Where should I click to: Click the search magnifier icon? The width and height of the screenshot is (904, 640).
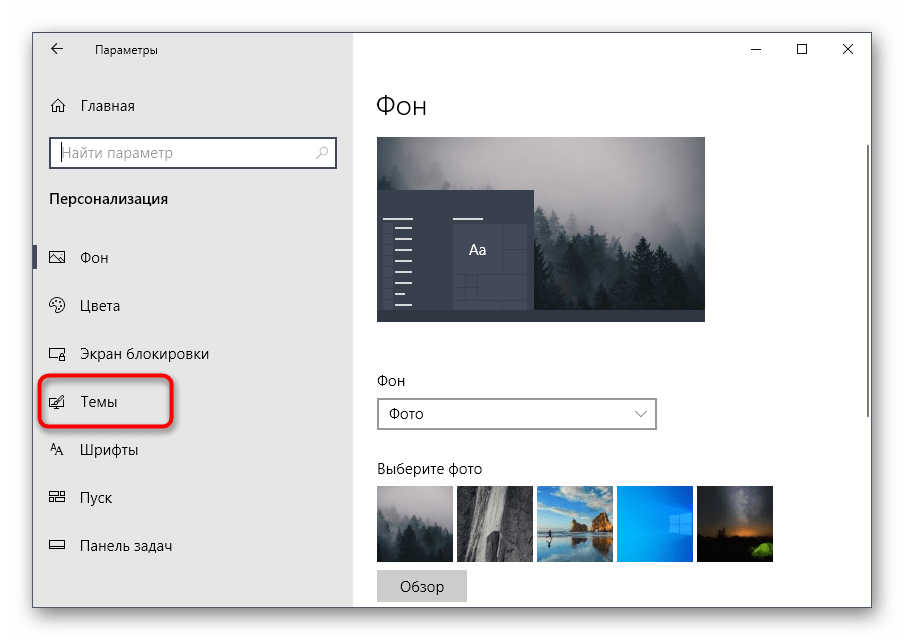click(x=322, y=153)
